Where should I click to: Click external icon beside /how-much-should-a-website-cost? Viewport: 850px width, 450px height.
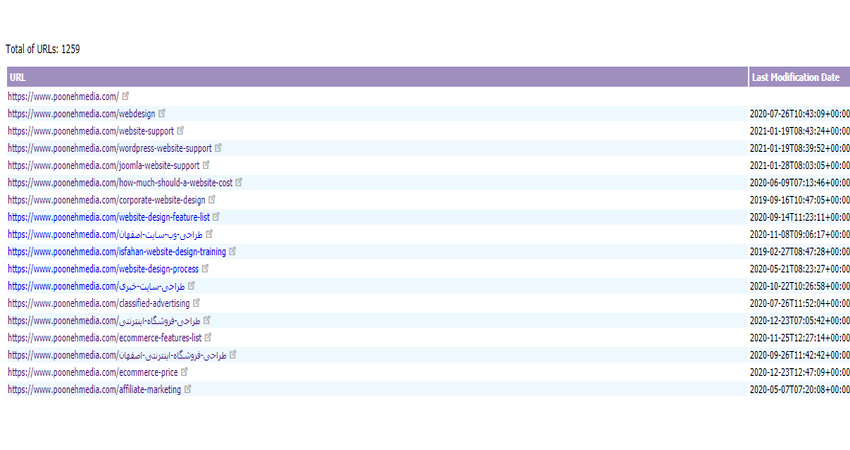[239, 182]
